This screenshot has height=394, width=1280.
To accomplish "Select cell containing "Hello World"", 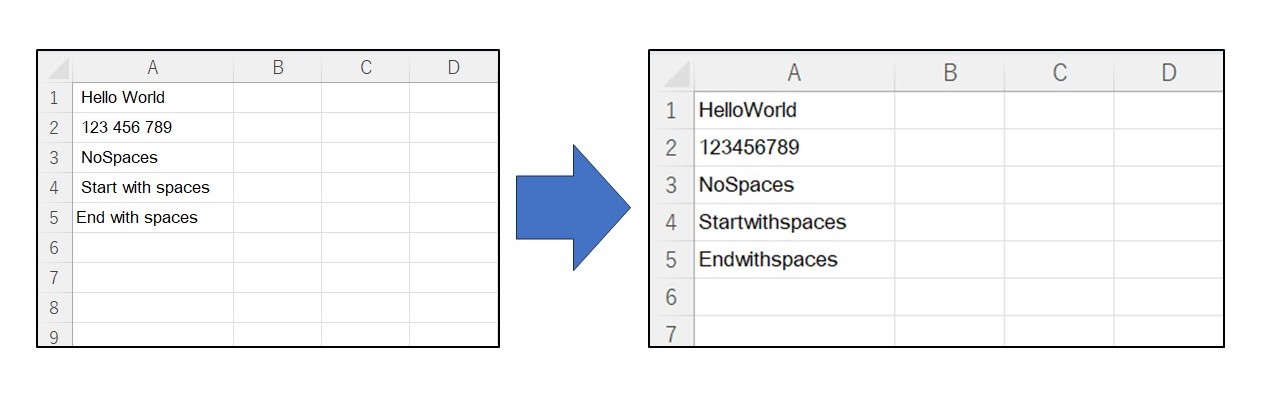I will [x=153, y=97].
